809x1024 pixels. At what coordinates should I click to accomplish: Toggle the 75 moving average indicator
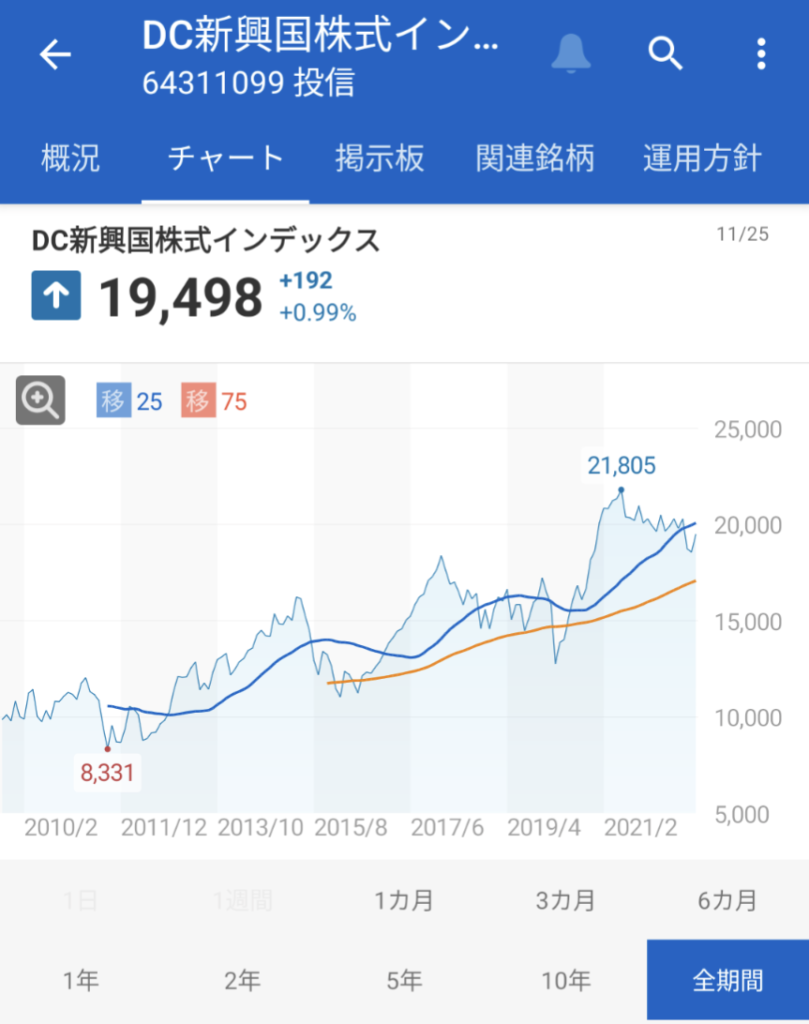(x=215, y=401)
